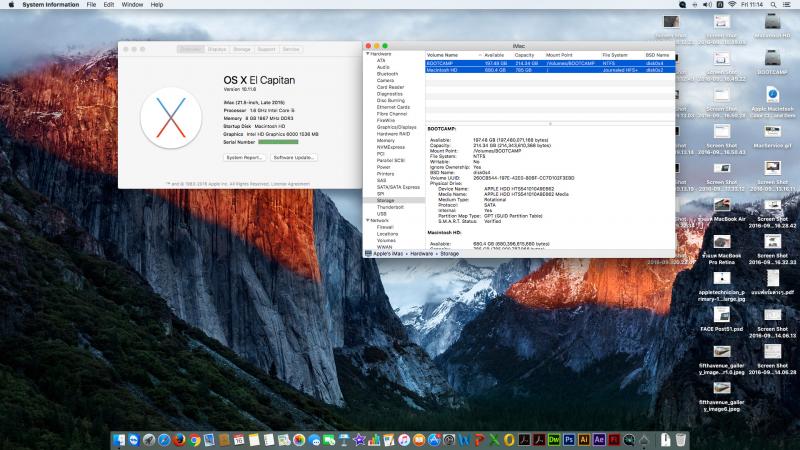
Task: Open Firefox from the Dock
Action: 179,440
